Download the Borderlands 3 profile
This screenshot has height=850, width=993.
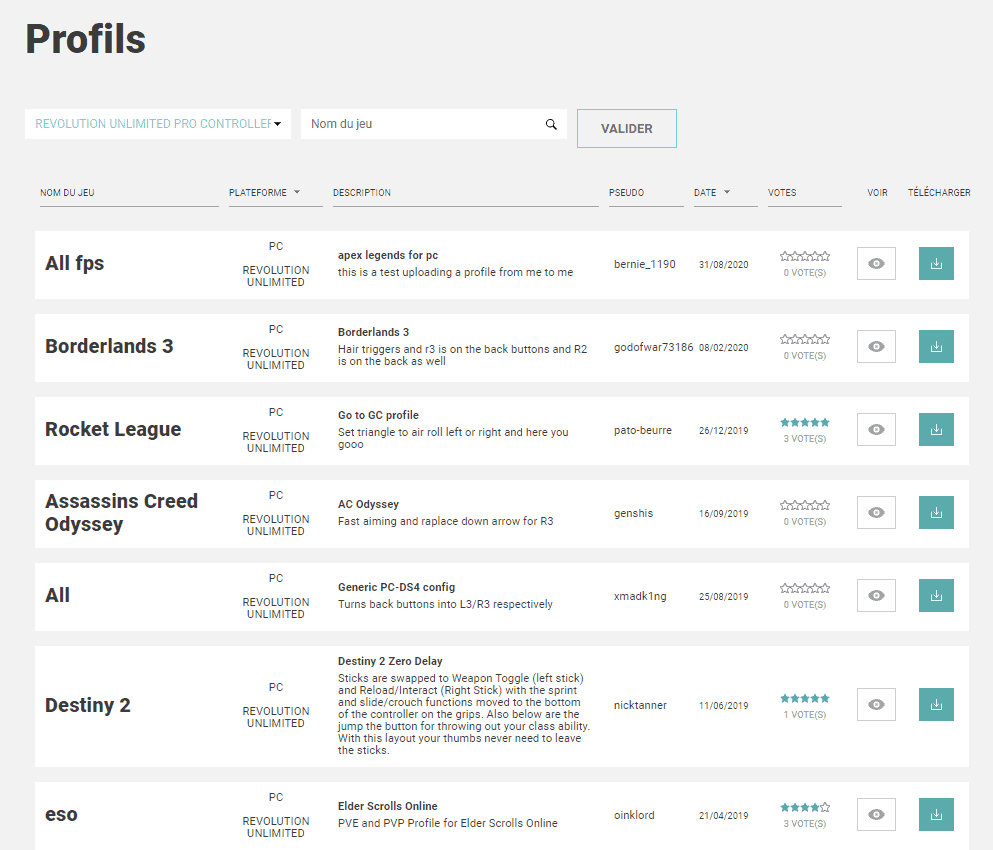pyautogui.click(x=936, y=347)
